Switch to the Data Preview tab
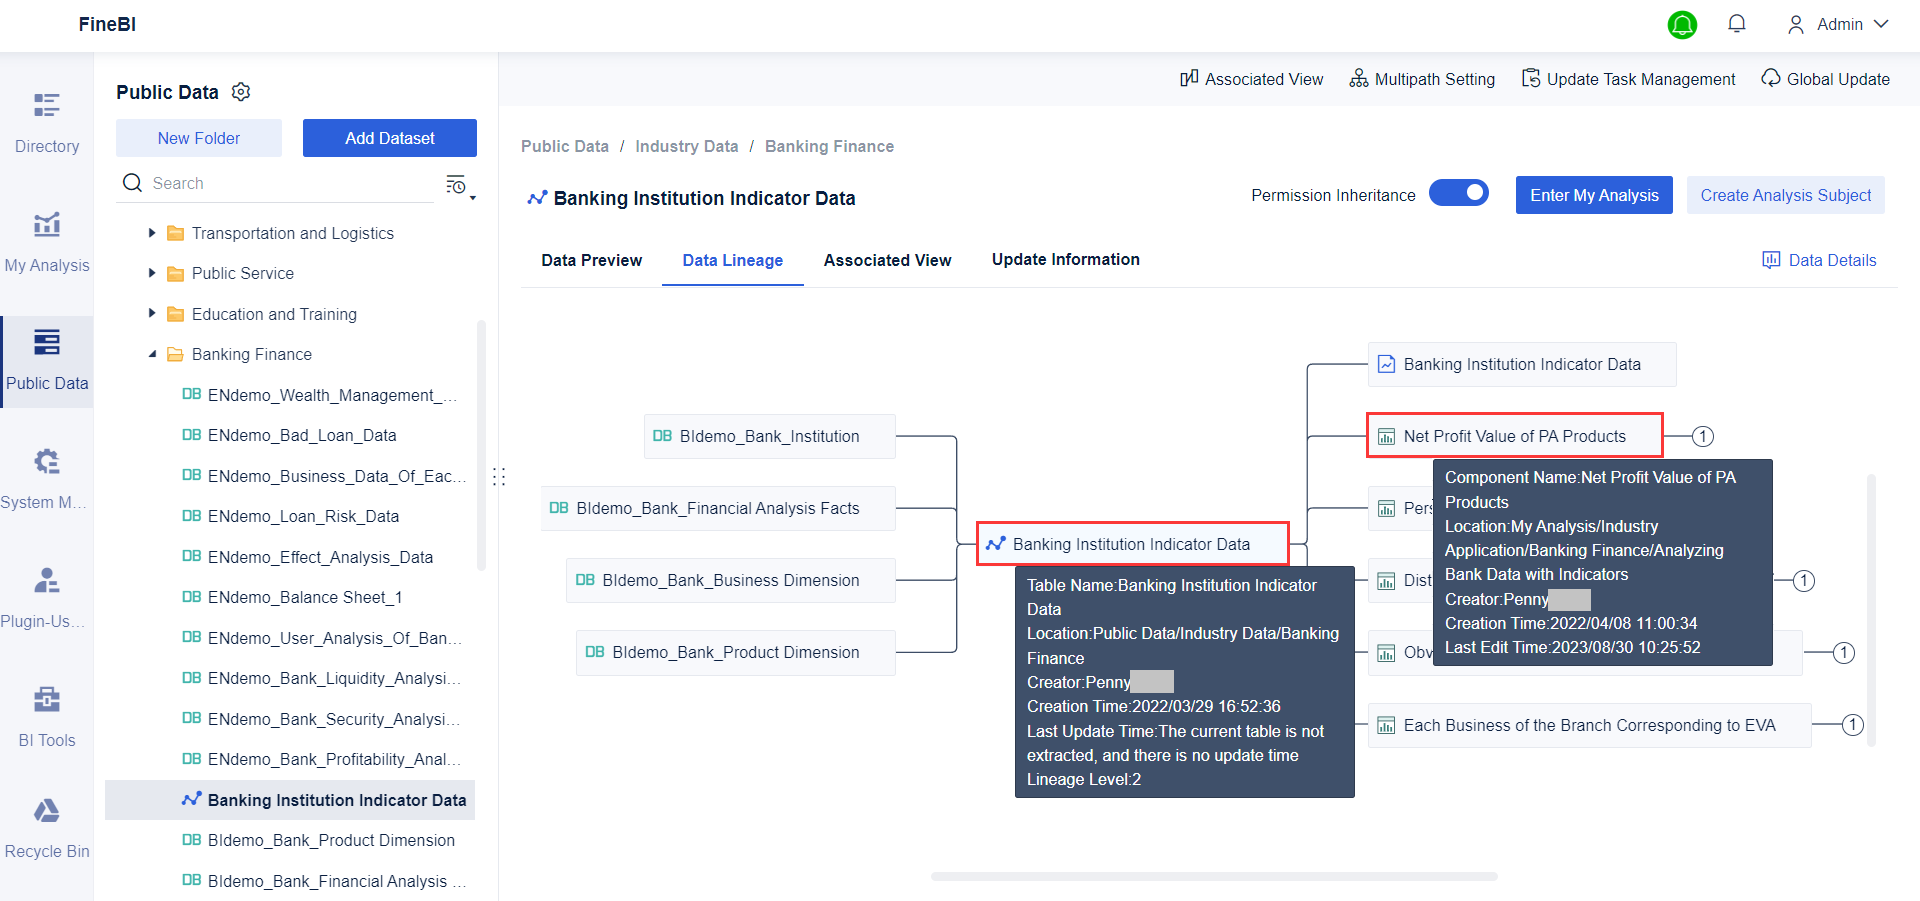Screen dimensions: 1920x901 point(591,260)
